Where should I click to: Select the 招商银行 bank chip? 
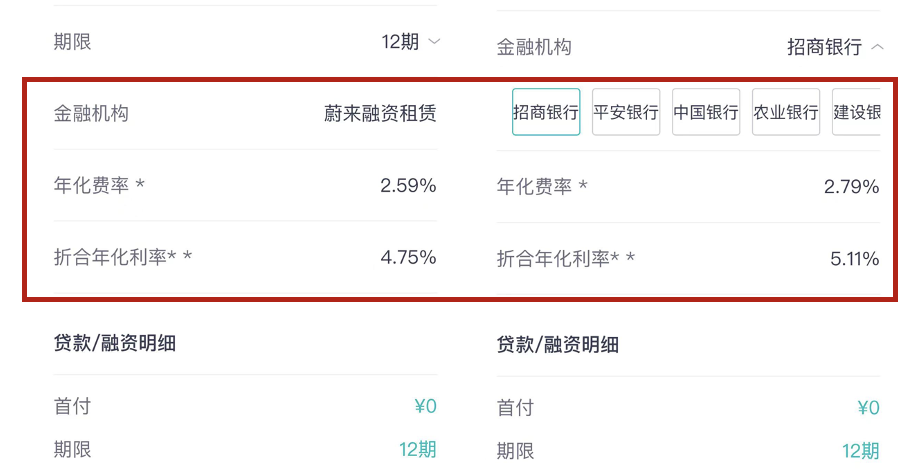[546, 112]
